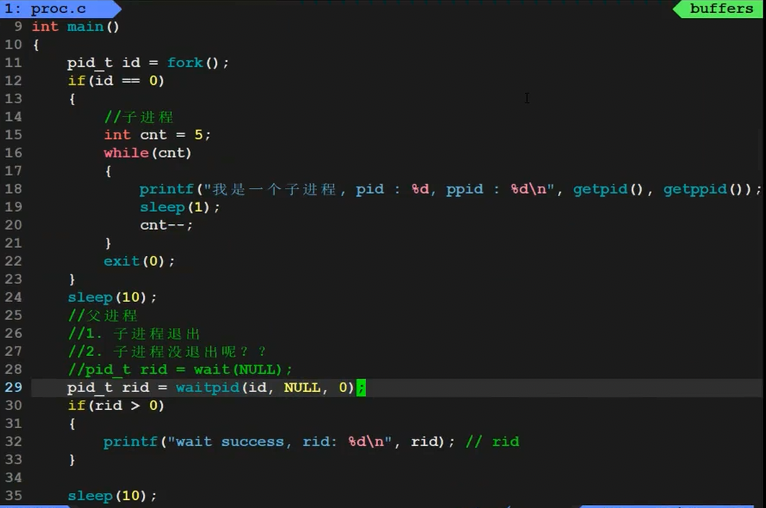
Task: Click exit(0); statement
Action: [x=139, y=261]
